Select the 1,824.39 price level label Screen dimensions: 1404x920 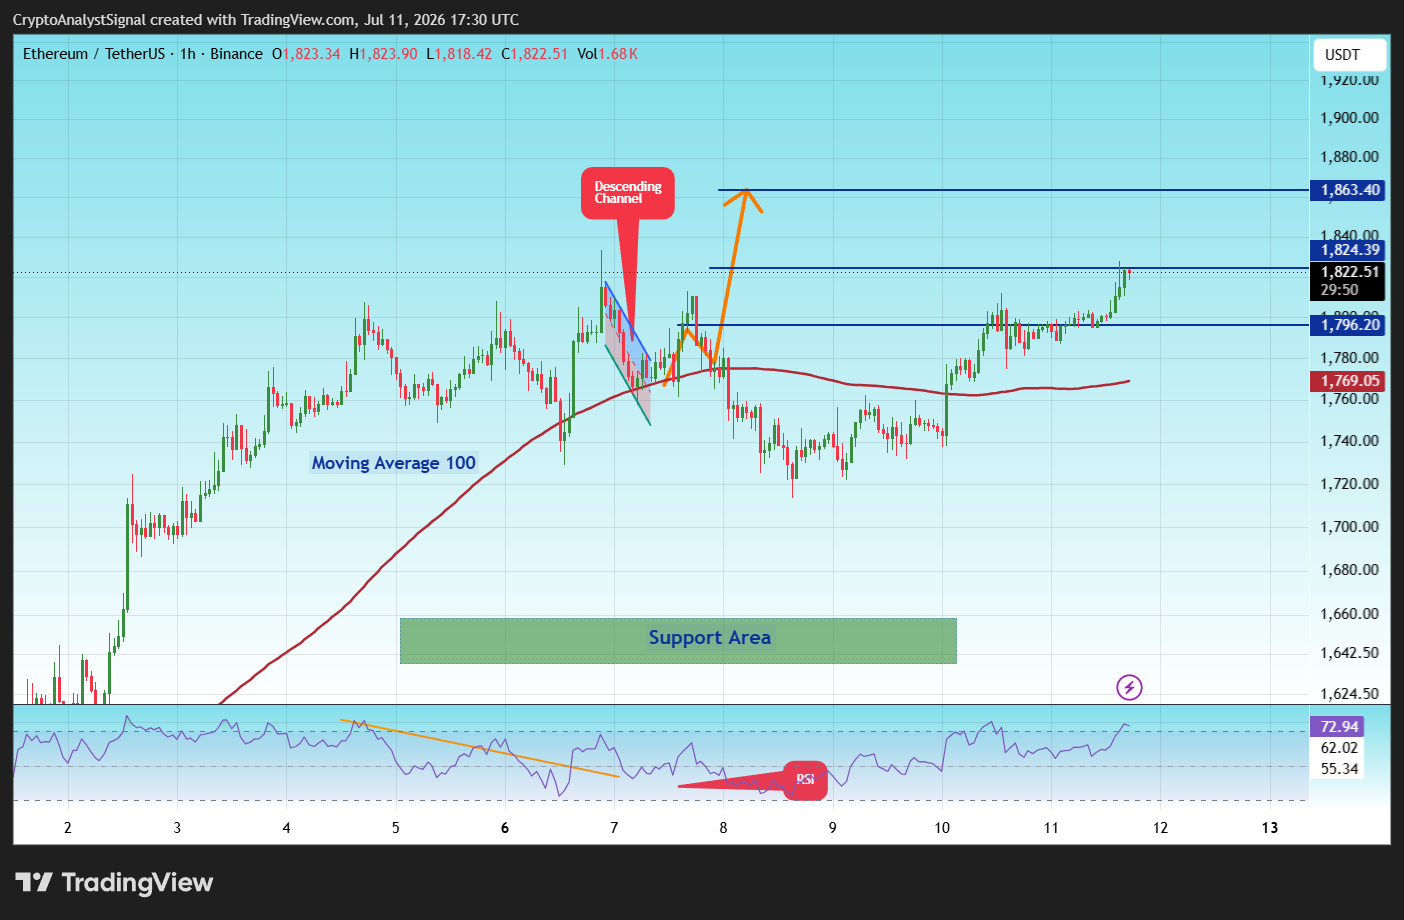pos(1349,250)
